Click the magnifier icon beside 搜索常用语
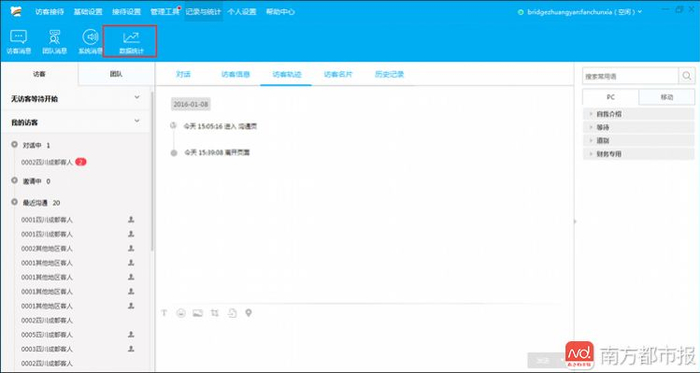Viewport: 700px width, 373px height. click(x=687, y=76)
